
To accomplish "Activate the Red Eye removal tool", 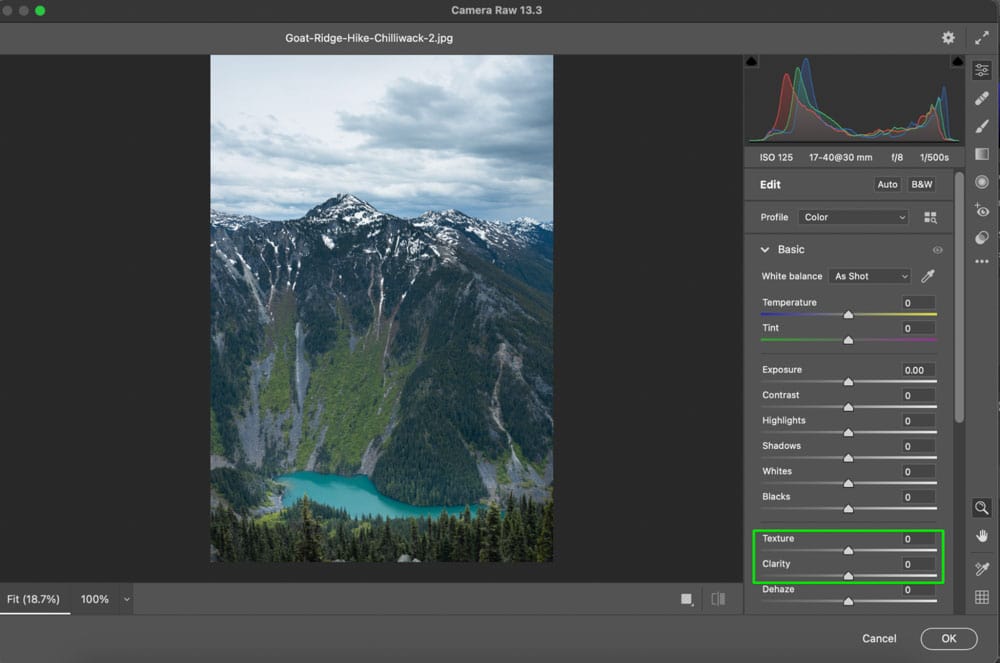I will 982,210.
